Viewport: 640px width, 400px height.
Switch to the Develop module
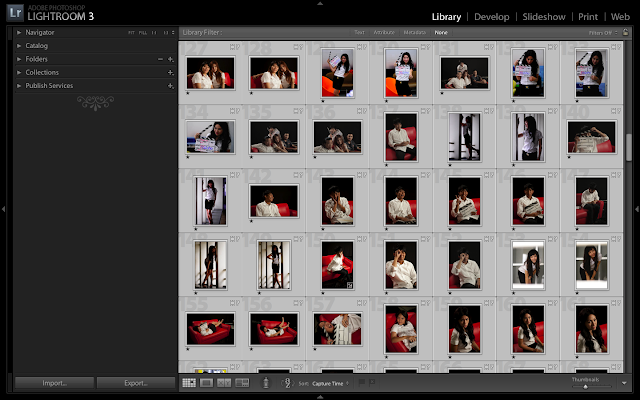pyautogui.click(x=491, y=17)
